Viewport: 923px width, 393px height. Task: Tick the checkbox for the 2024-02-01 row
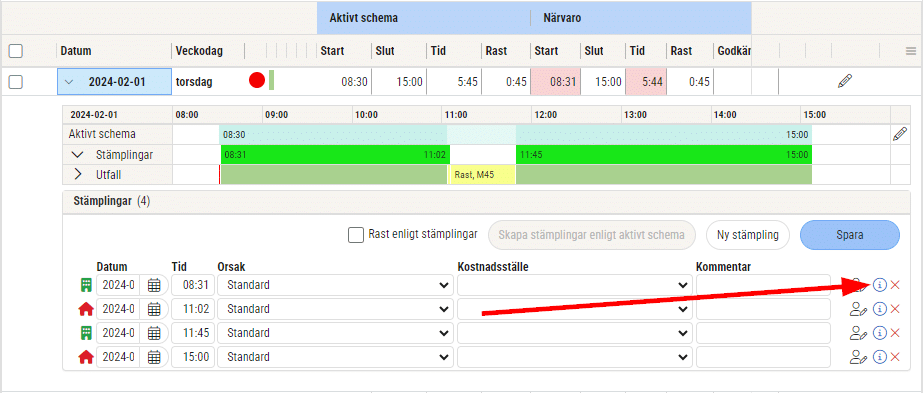(x=16, y=81)
